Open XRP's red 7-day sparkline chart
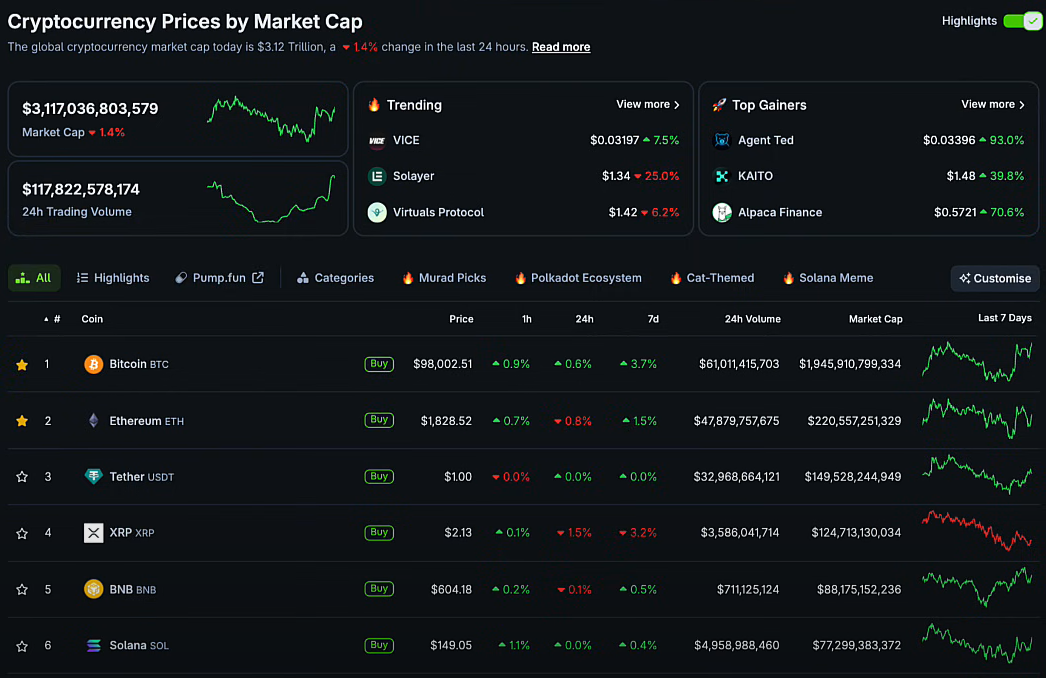 977,530
